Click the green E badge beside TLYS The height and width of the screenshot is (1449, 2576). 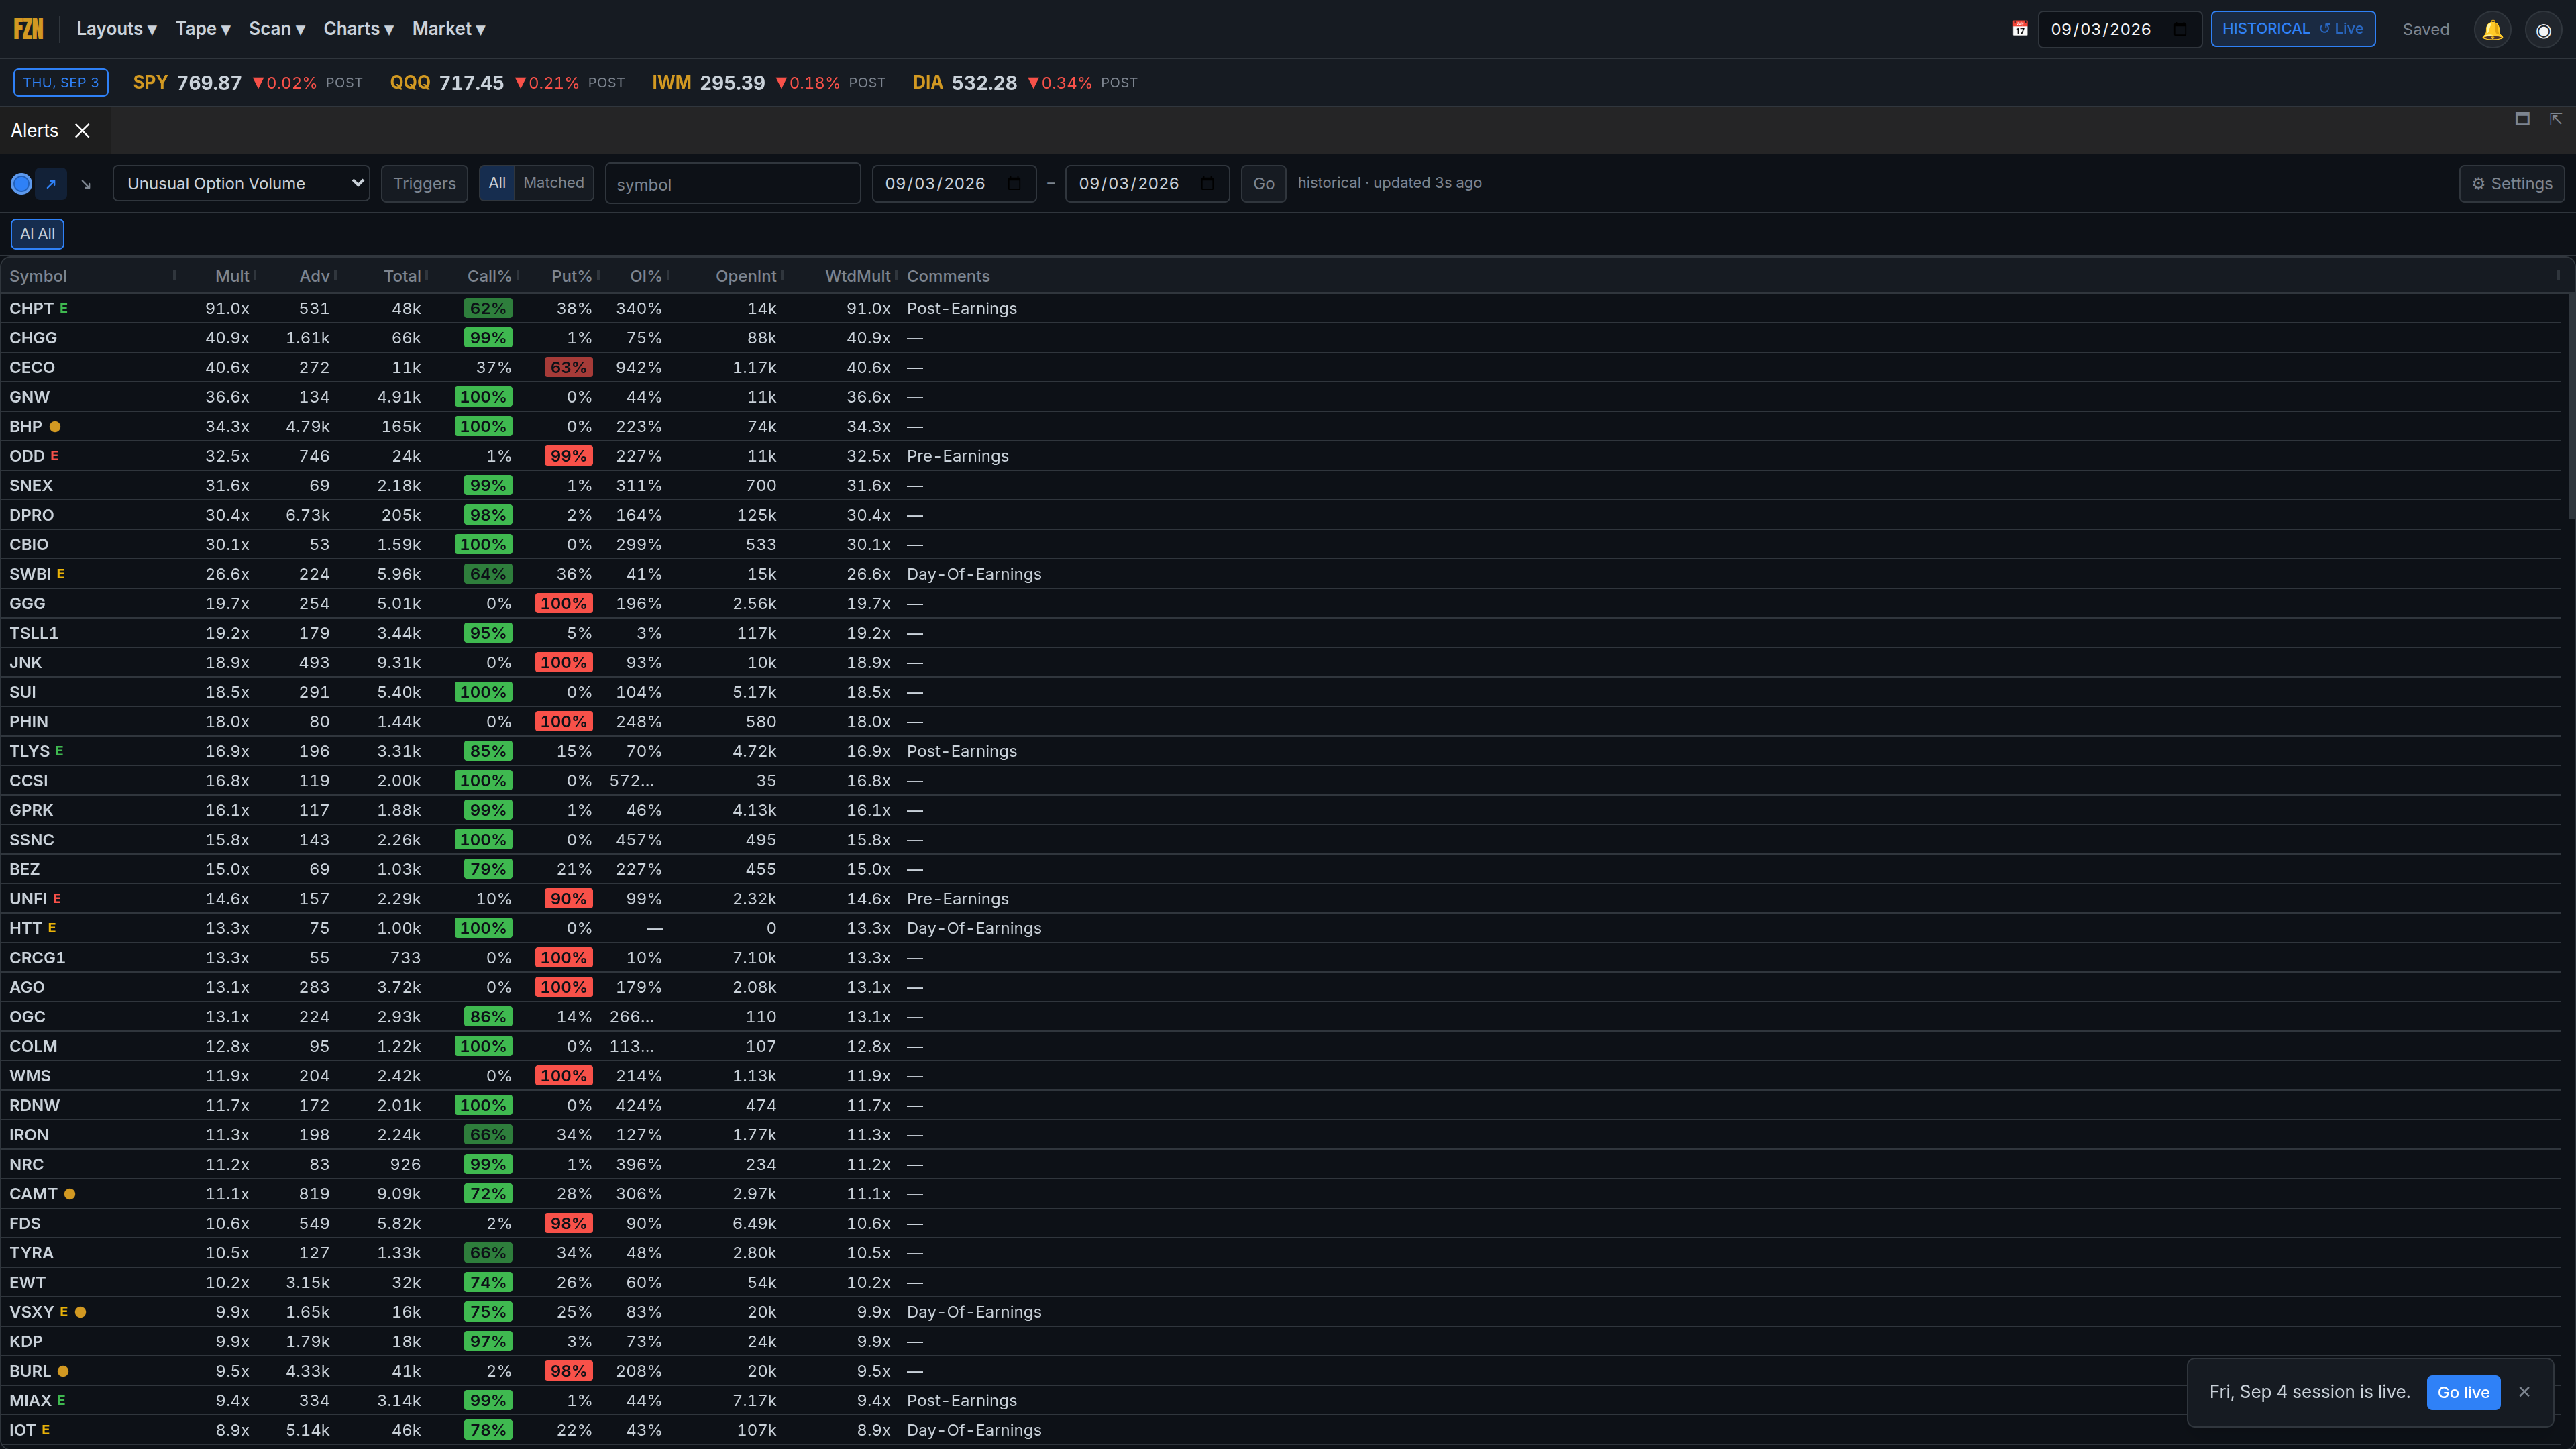click(59, 751)
